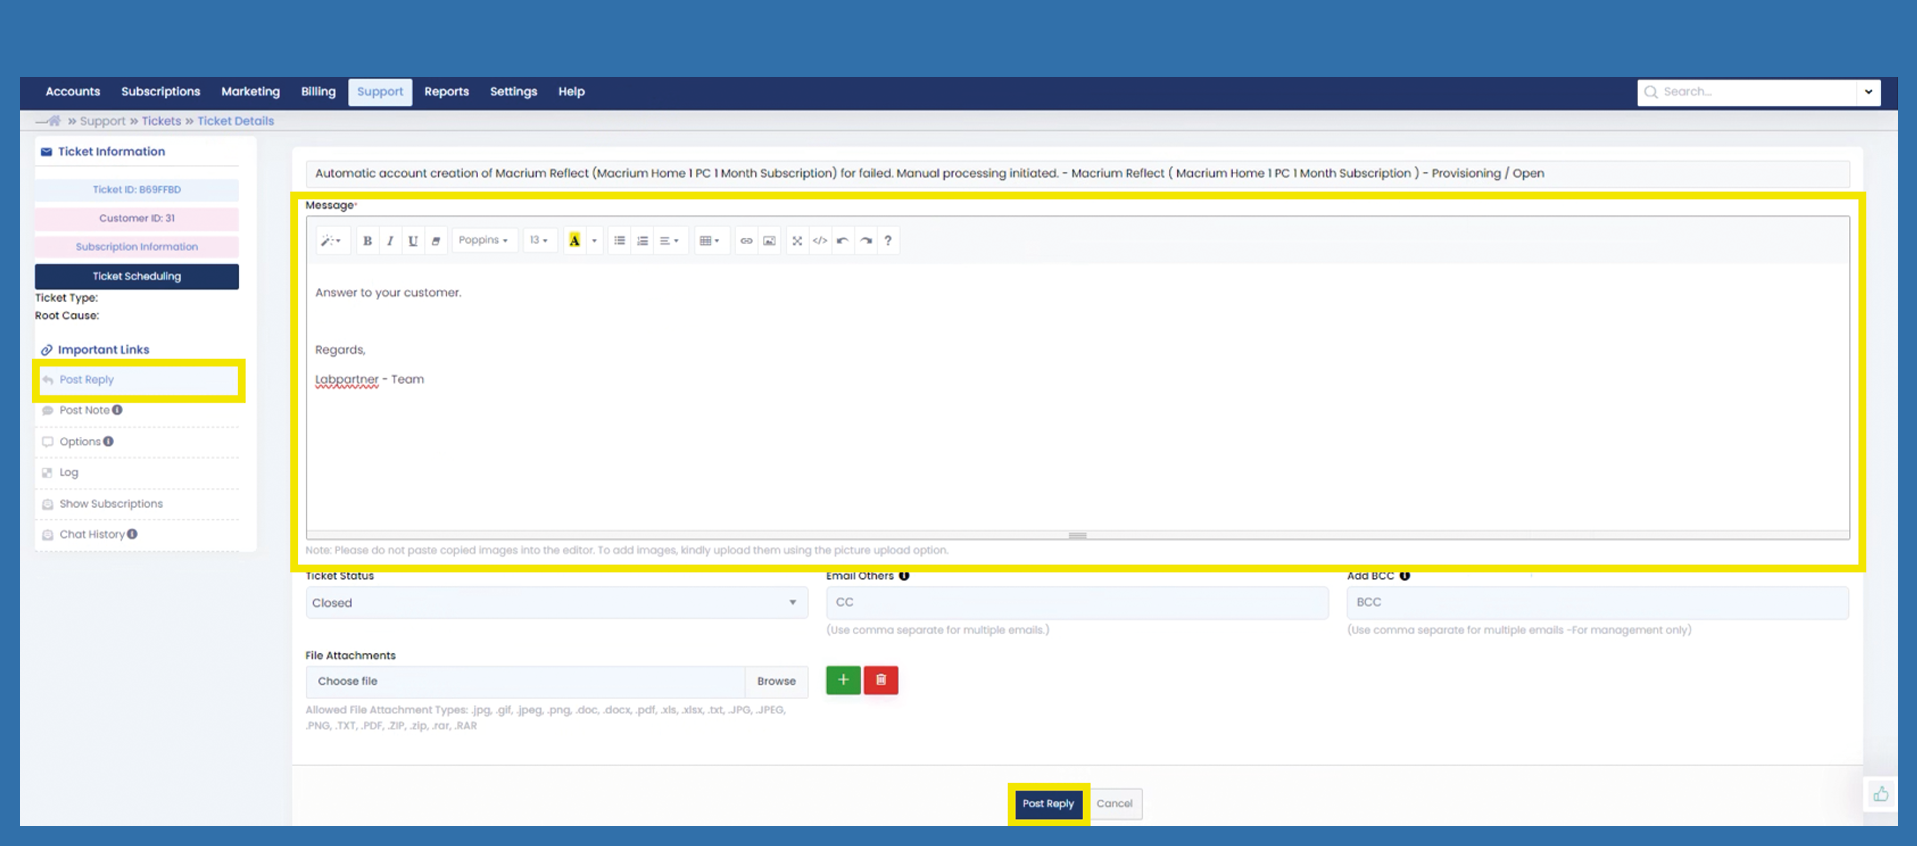Screen dimensions: 1917x846
Task: Toggle fullscreen mode for the editor
Action: [797, 241]
